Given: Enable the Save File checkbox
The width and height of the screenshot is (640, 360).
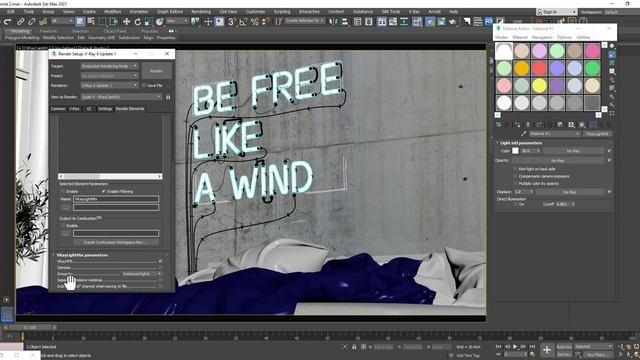Looking at the screenshot, I should click(144, 86).
